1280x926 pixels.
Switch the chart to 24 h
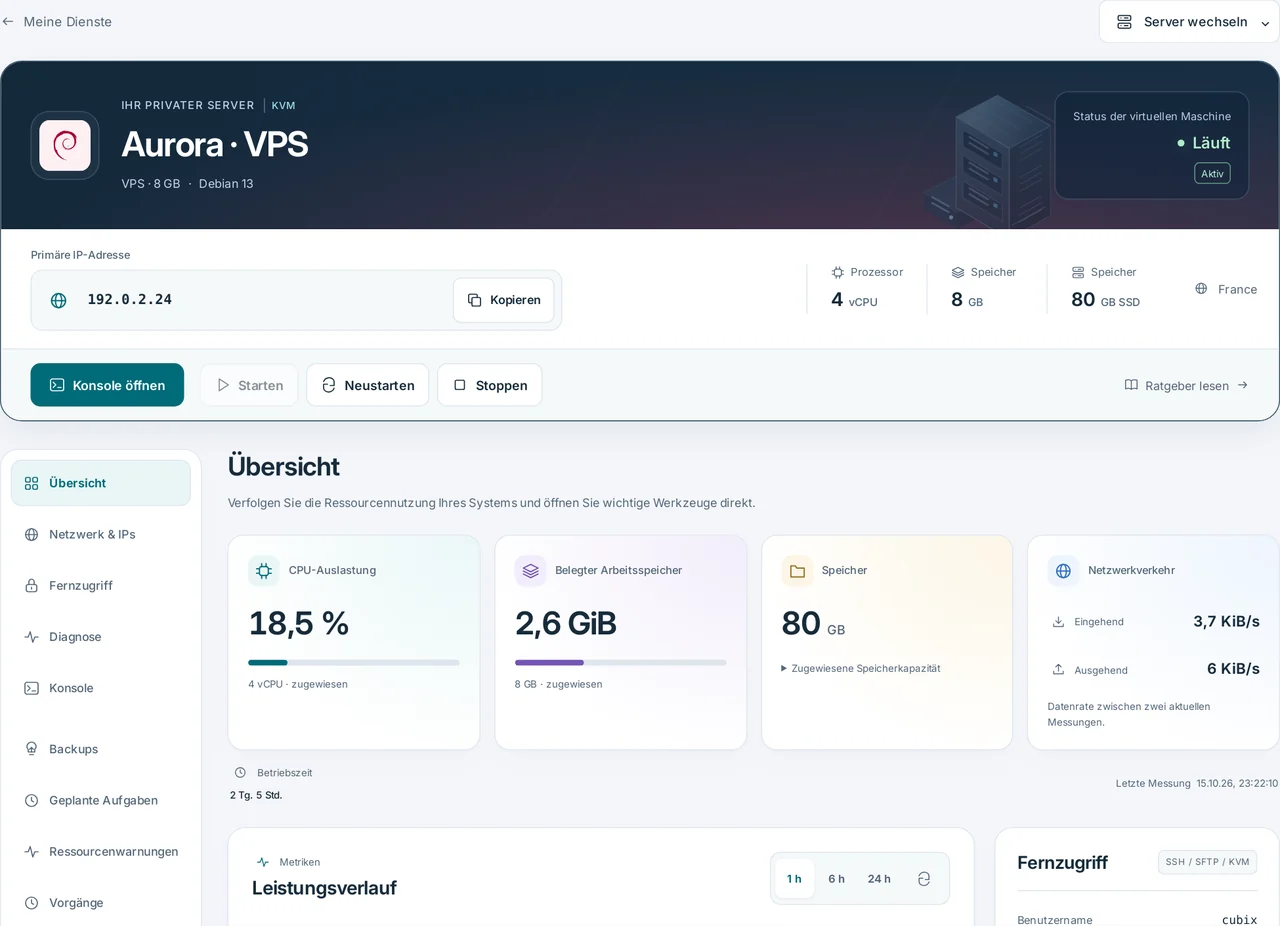click(879, 879)
